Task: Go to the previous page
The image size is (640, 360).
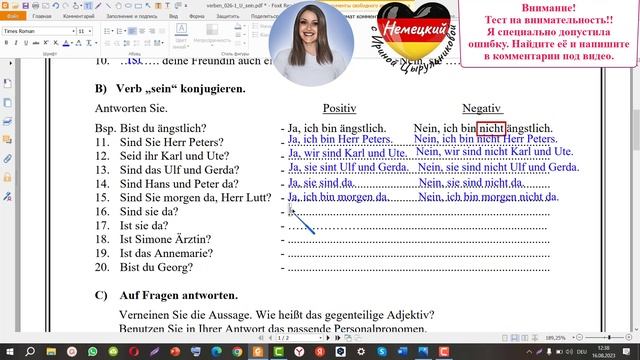Action: pos(270,338)
